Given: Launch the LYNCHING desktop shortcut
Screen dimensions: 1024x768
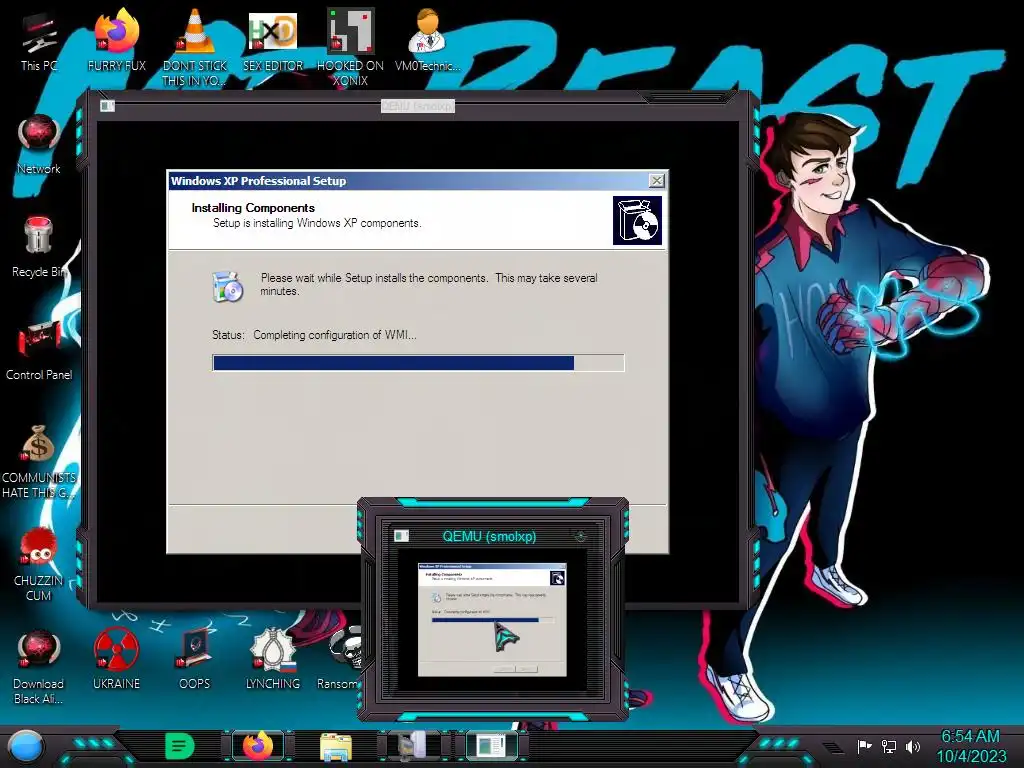Looking at the screenshot, I should tap(273, 660).
